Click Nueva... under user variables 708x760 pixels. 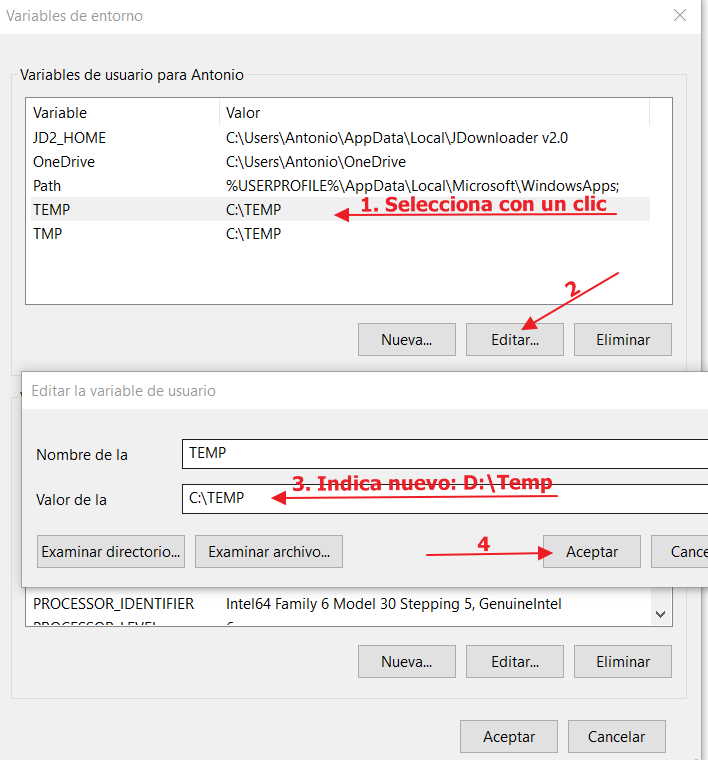407,339
